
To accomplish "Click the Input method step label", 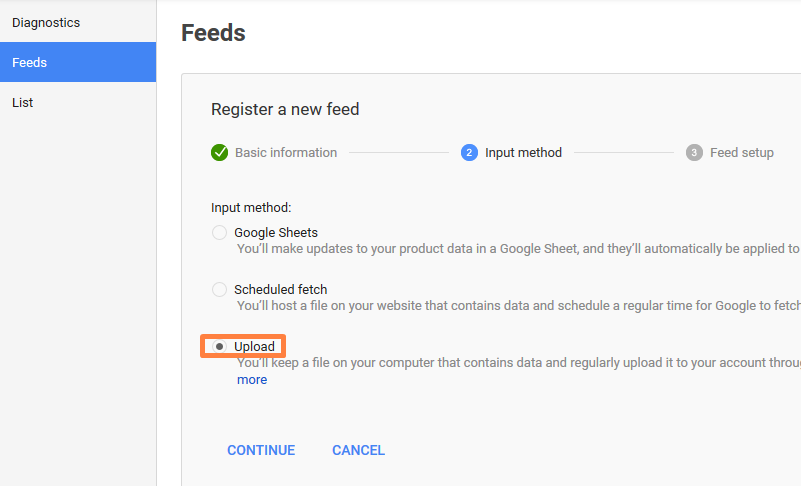I will [x=523, y=153].
